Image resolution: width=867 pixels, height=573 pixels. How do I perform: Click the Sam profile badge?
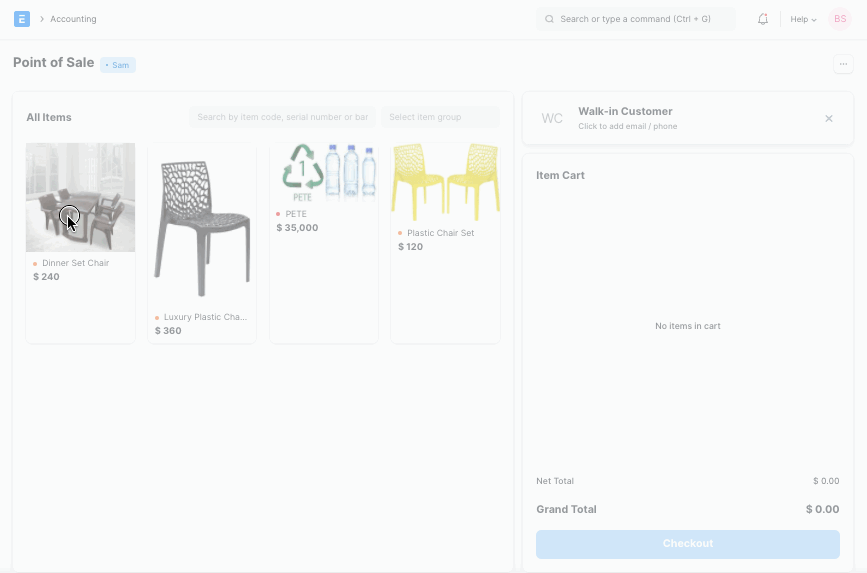pyautogui.click(x=118, y=65)
